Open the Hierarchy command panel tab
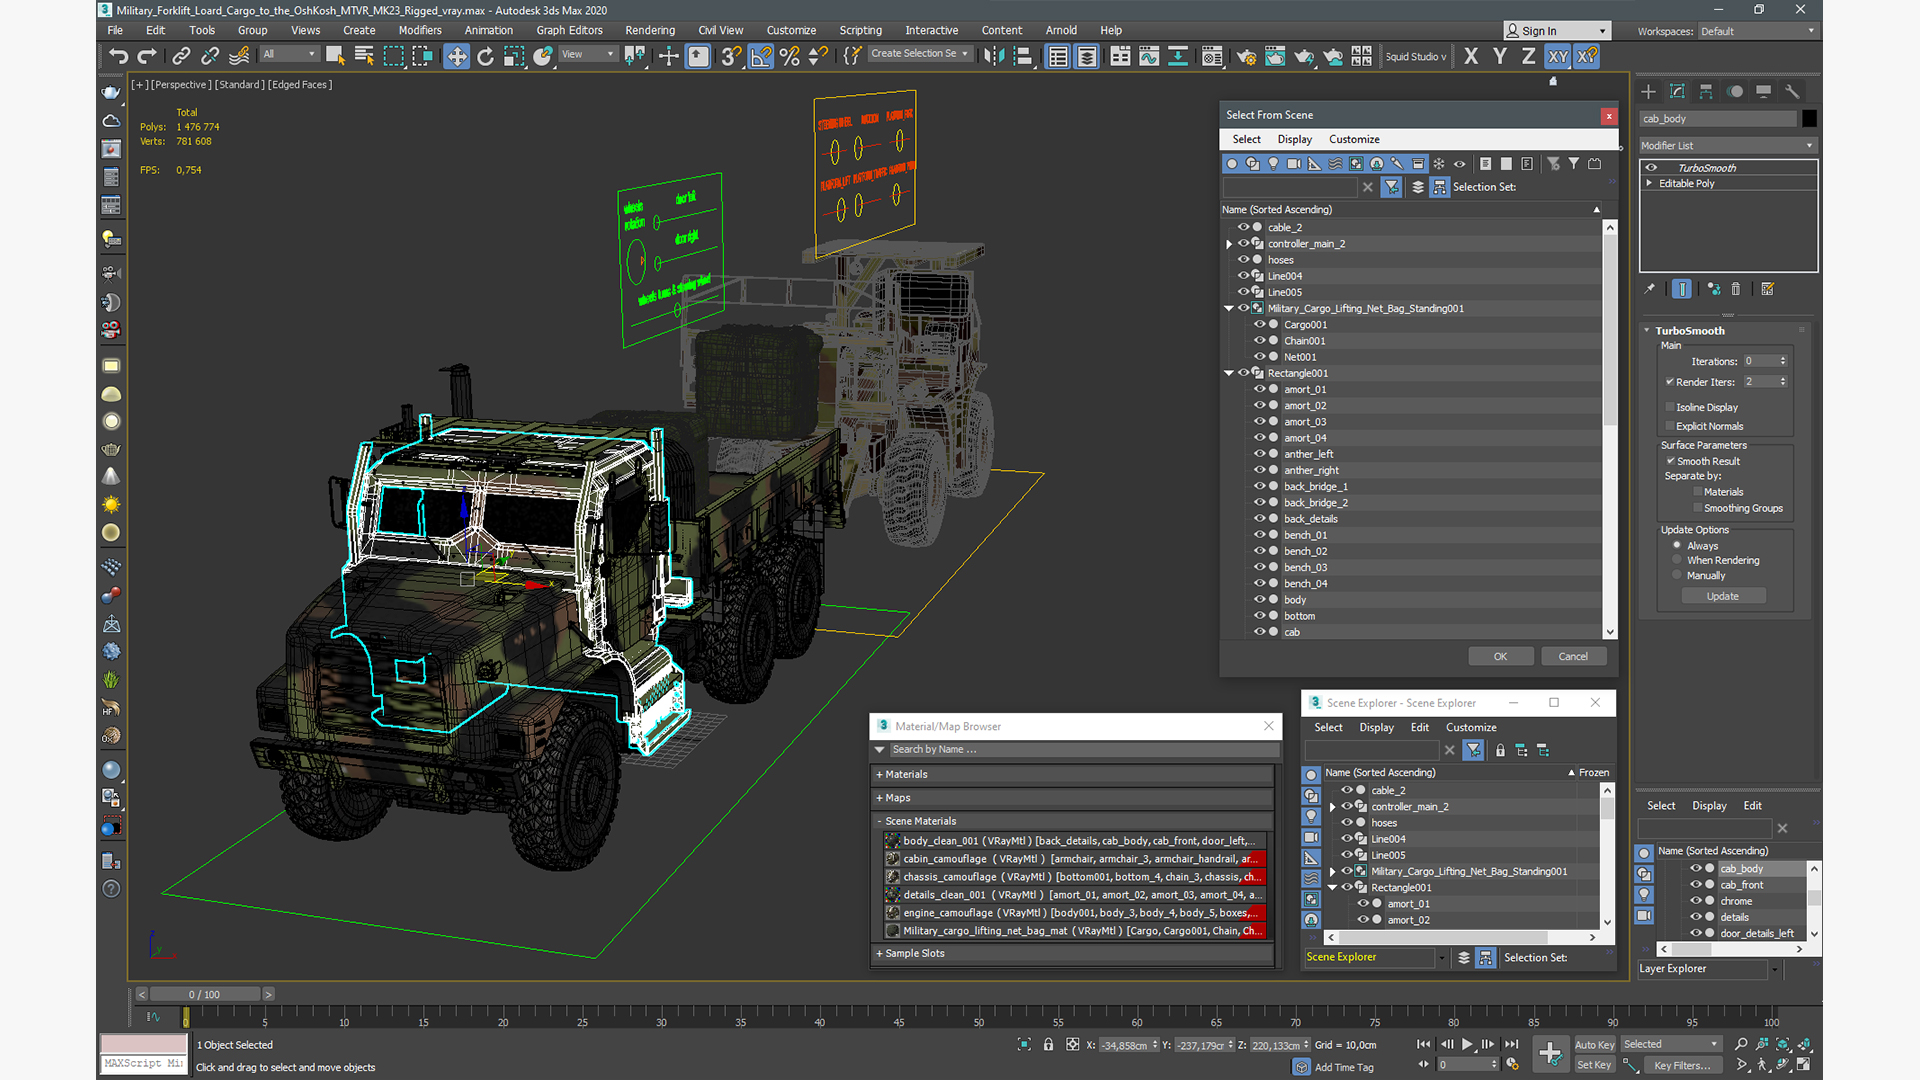Viewport: 1920px width, 1080px height. pos(1706,91)
